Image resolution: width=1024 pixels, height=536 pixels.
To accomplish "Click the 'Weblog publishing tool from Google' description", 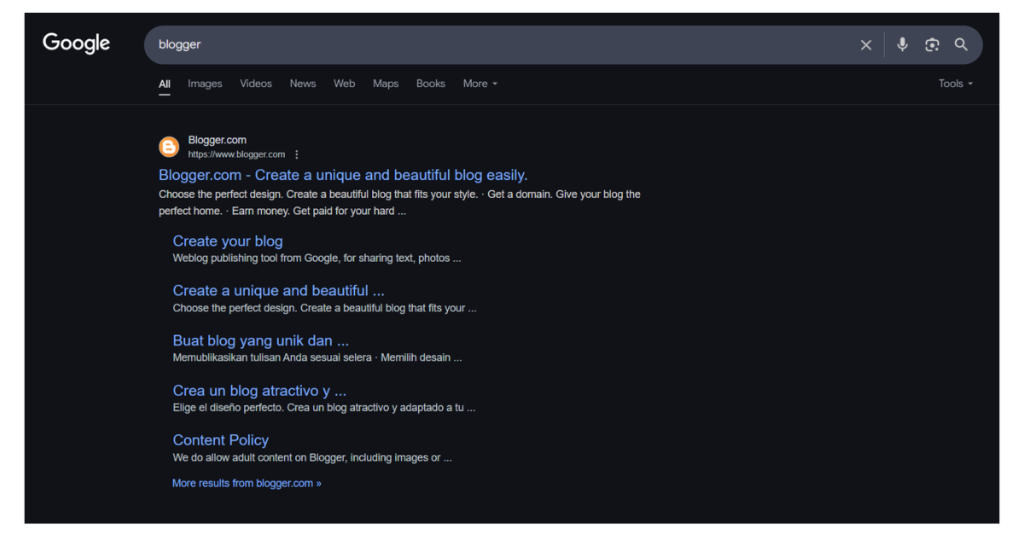I will [317, 258].
